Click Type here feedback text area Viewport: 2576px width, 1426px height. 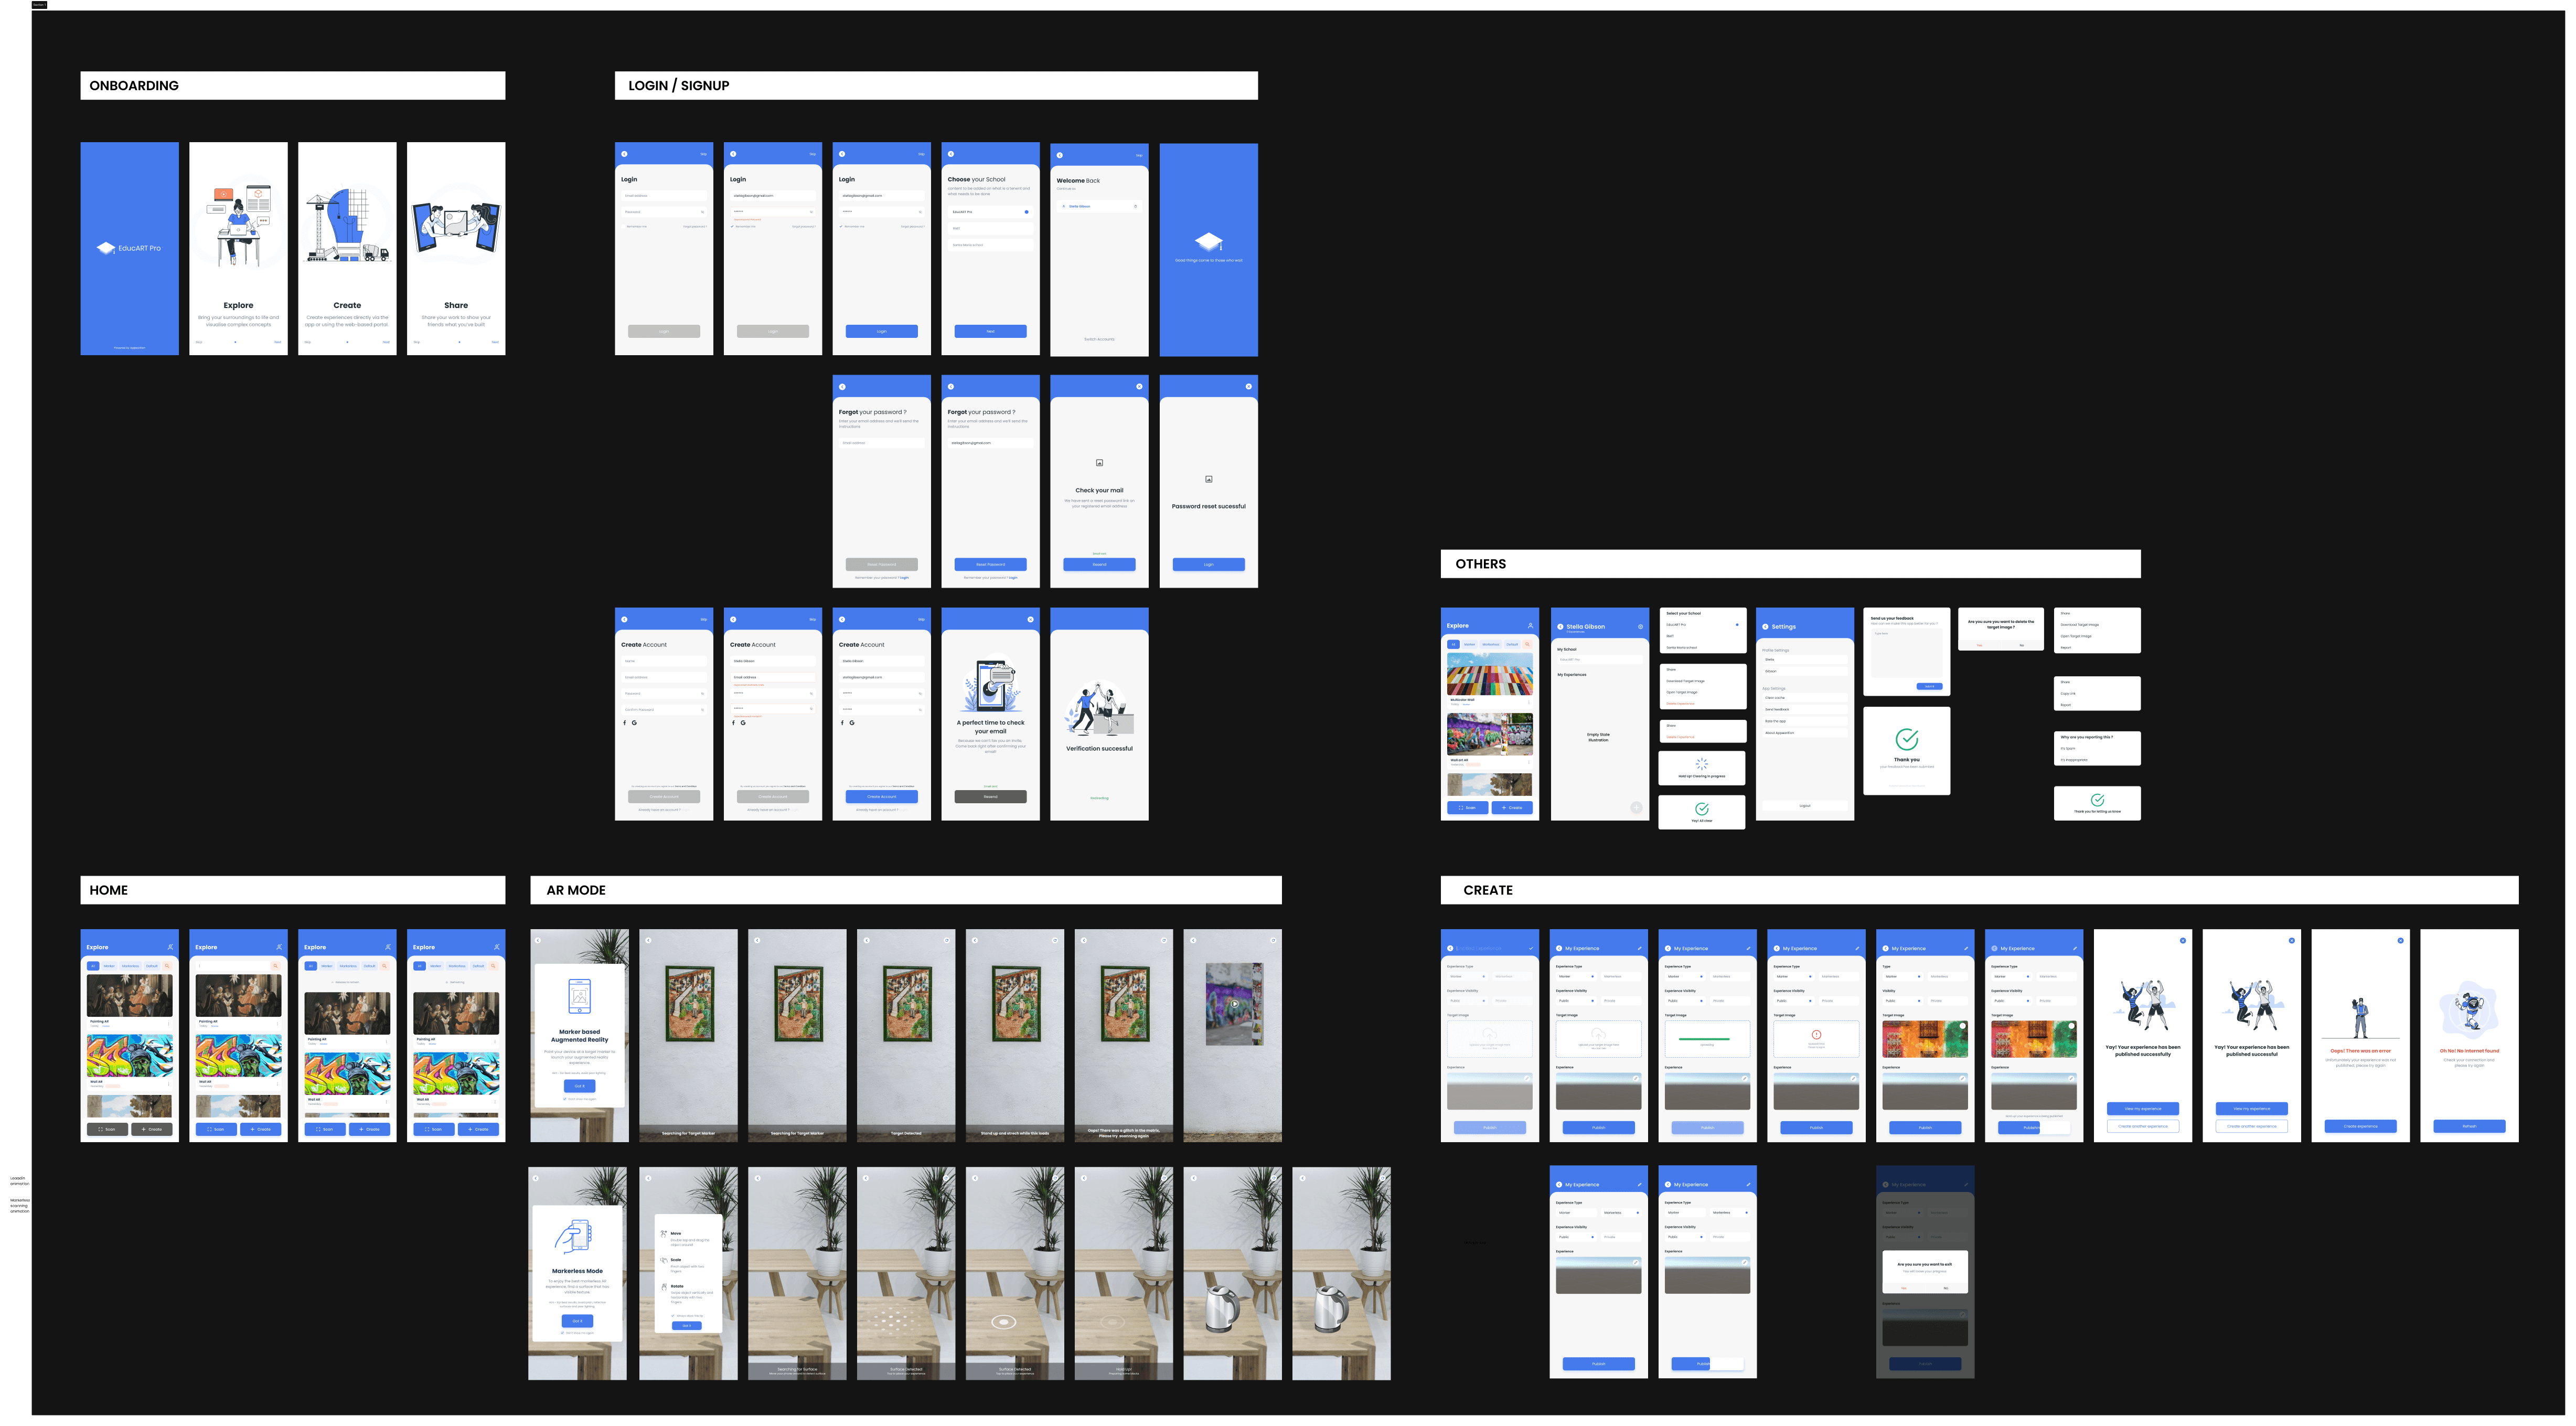pos(1906,653)
